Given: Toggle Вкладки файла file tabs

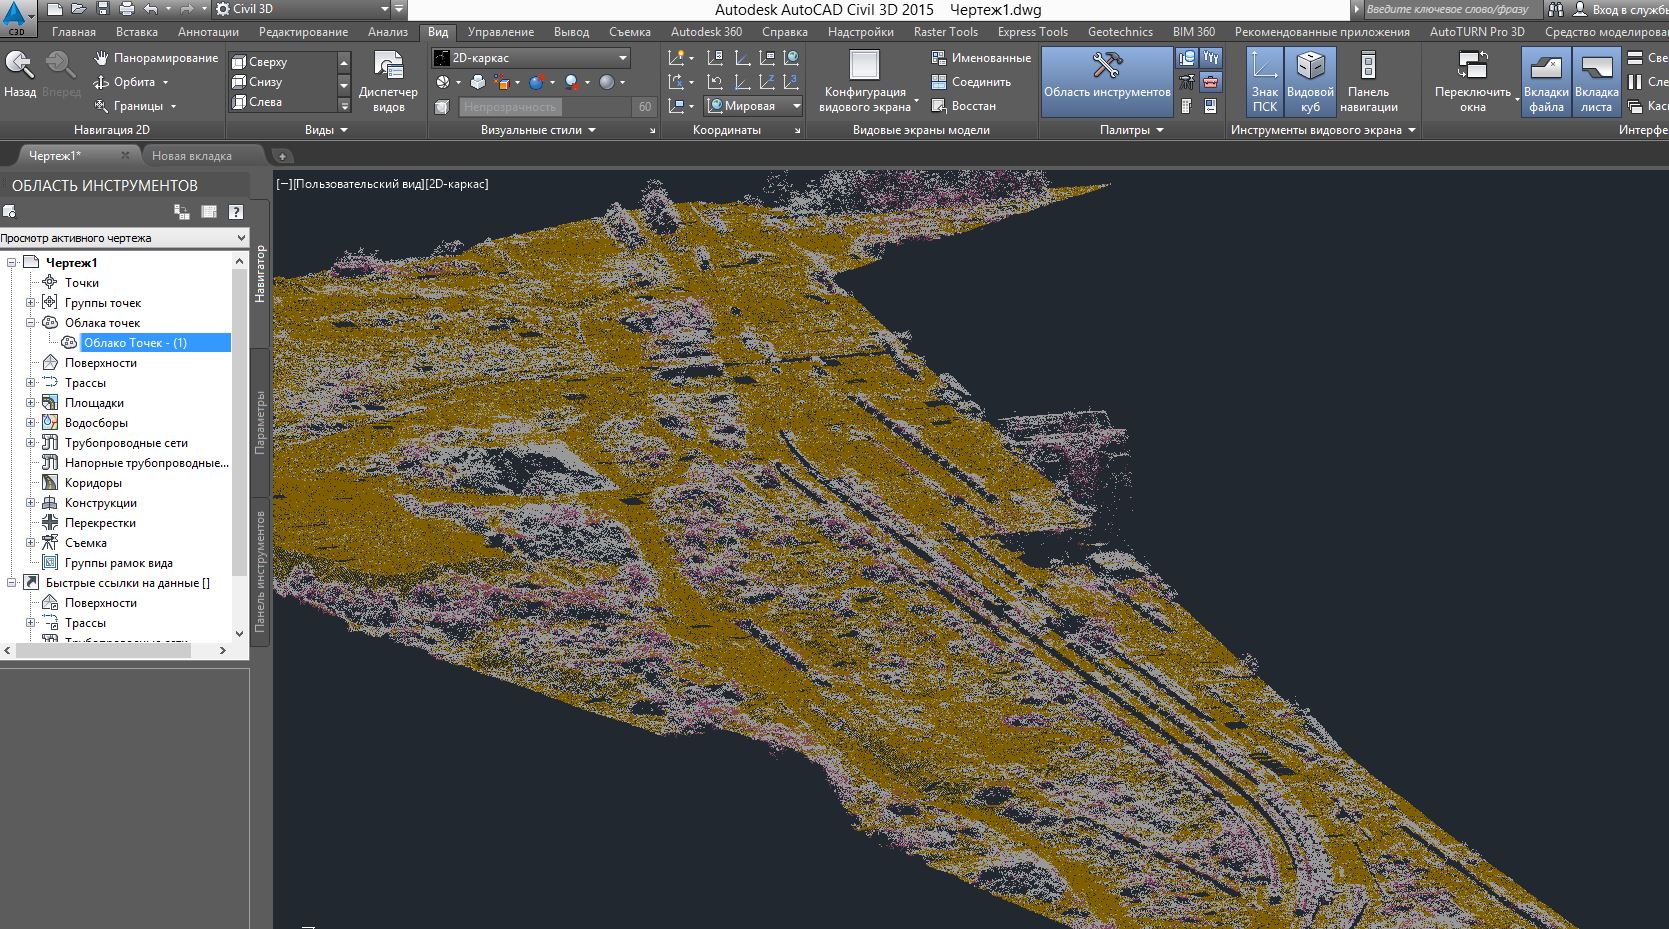Looking at the screenshot, I should (x=1546, y=82).
